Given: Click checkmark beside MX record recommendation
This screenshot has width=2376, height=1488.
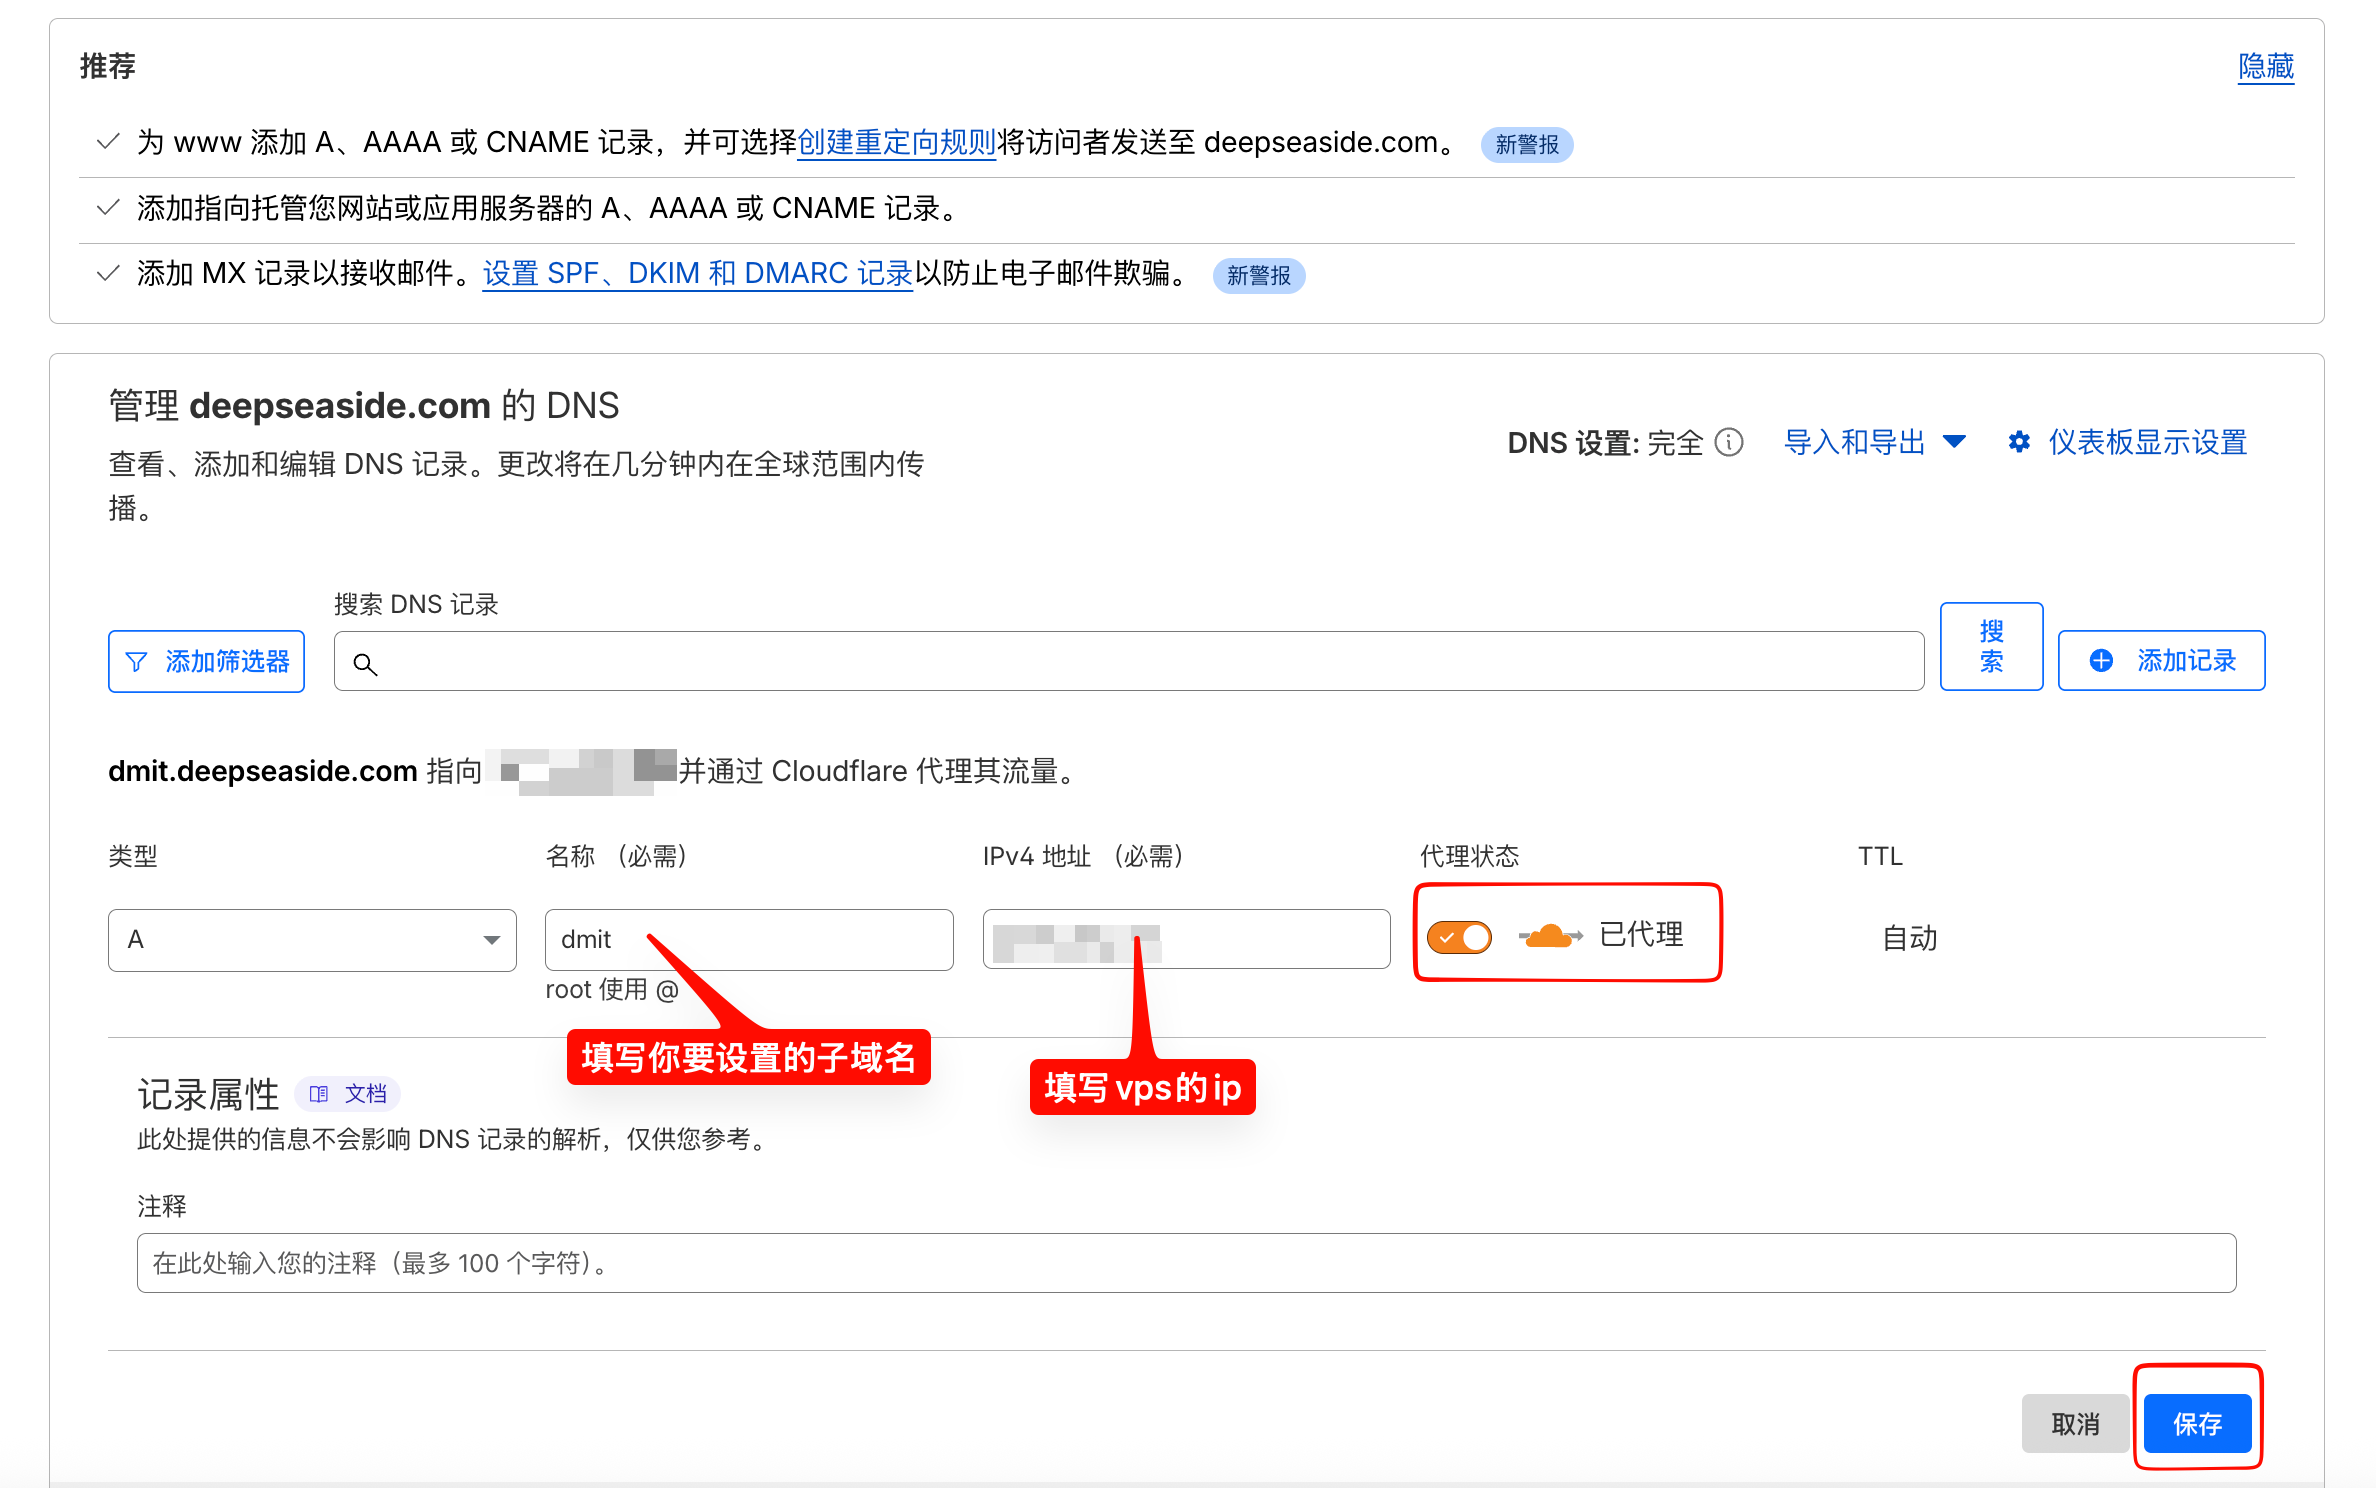Looking at the screenshot, I should (x=108, y=273).
